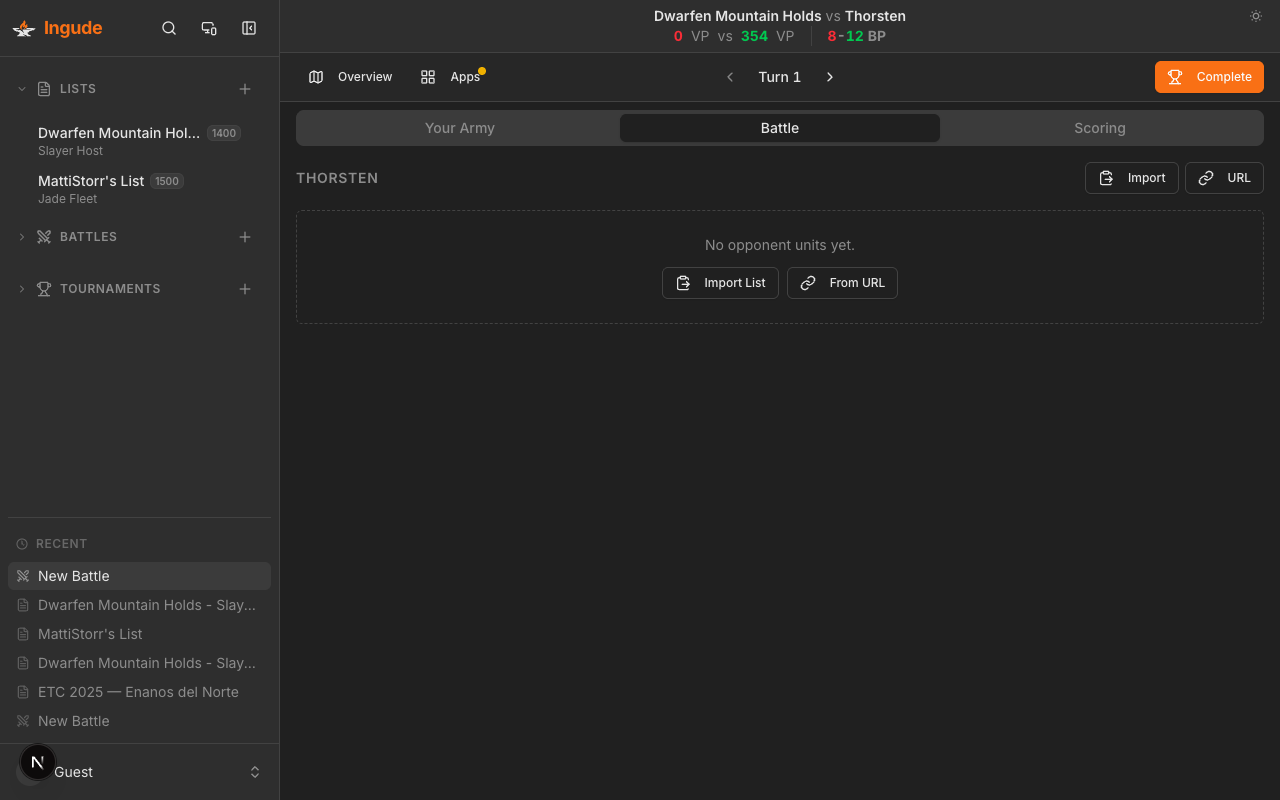Add a new battle with plus icon
The image size is (1280, 800).
point(245,237)
